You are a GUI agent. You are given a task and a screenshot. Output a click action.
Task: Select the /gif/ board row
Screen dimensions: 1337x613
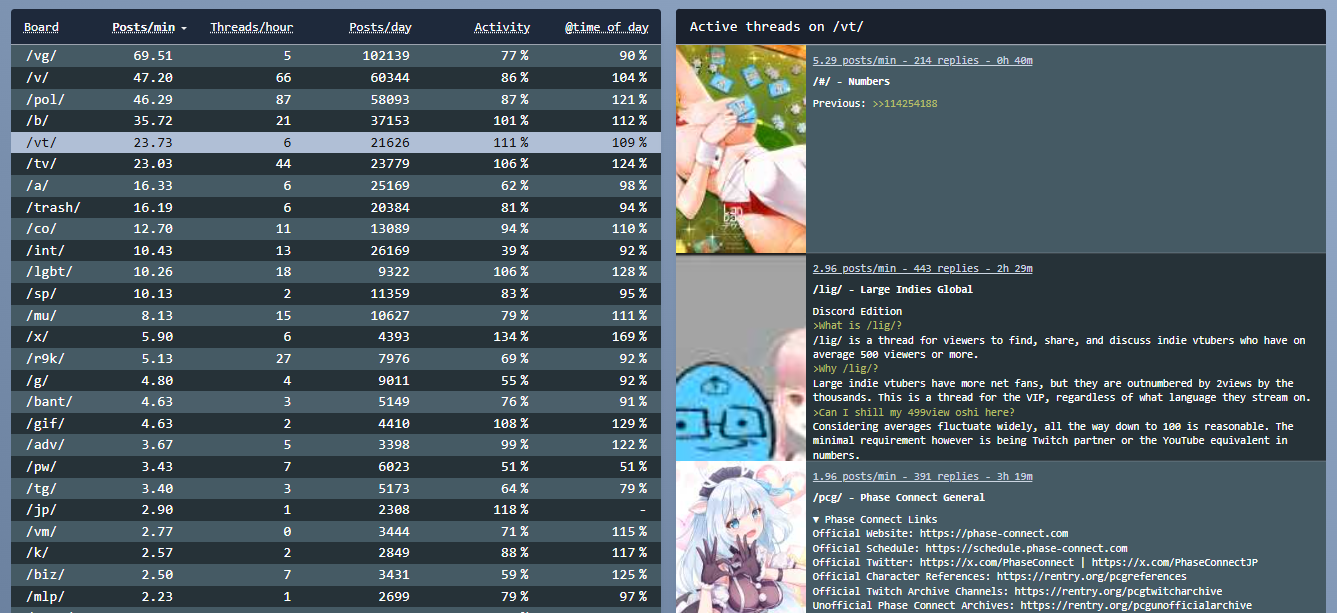336,424
